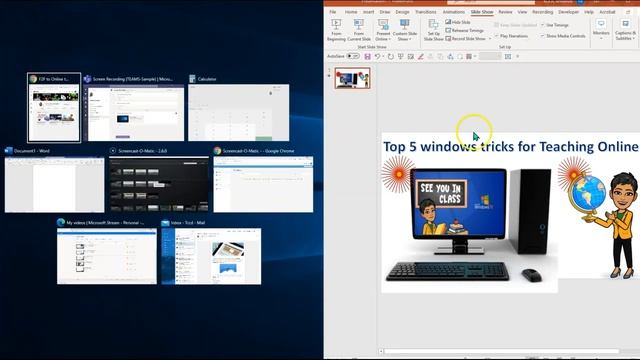This screenshot has width=640, height=360.
Task: Click the Calculator app icon in task switcher
Action: coord(192,79)
